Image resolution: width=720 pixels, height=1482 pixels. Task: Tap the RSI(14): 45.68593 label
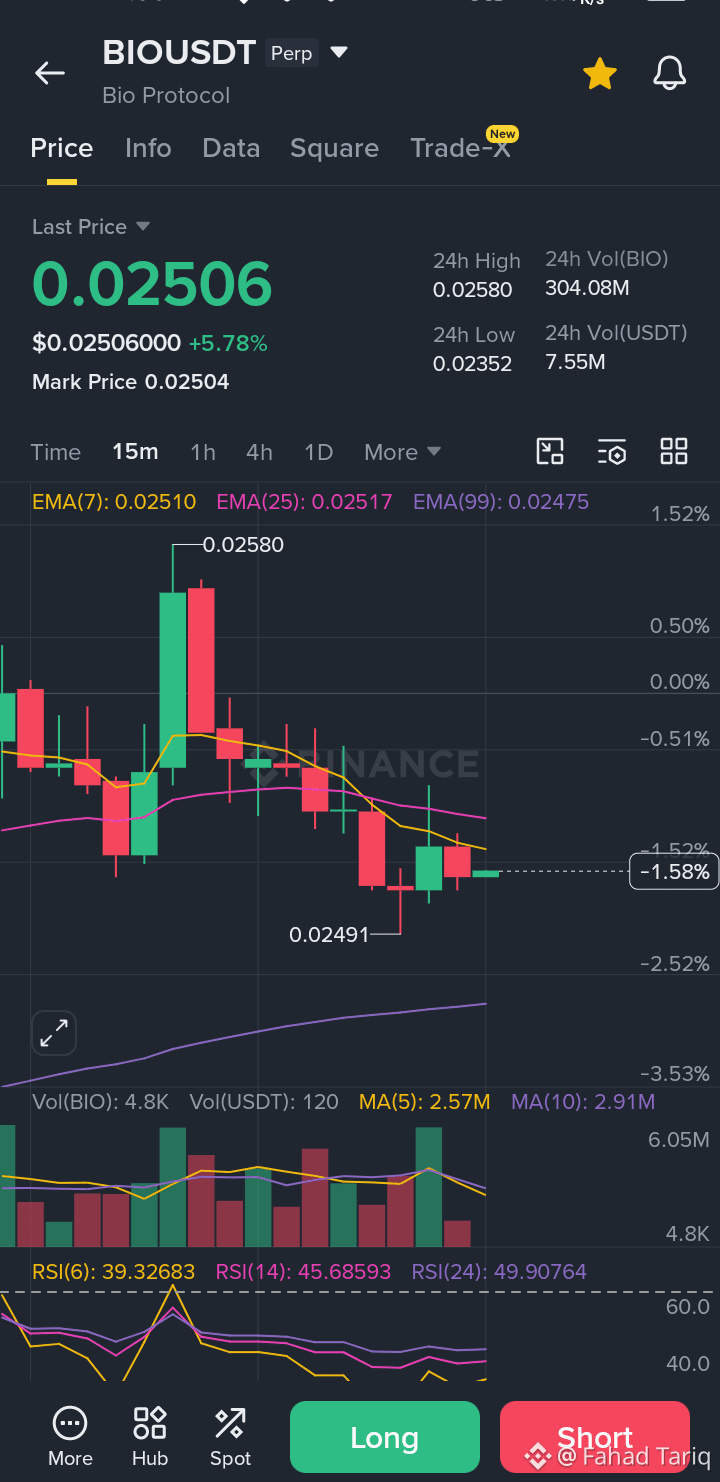303,1272
